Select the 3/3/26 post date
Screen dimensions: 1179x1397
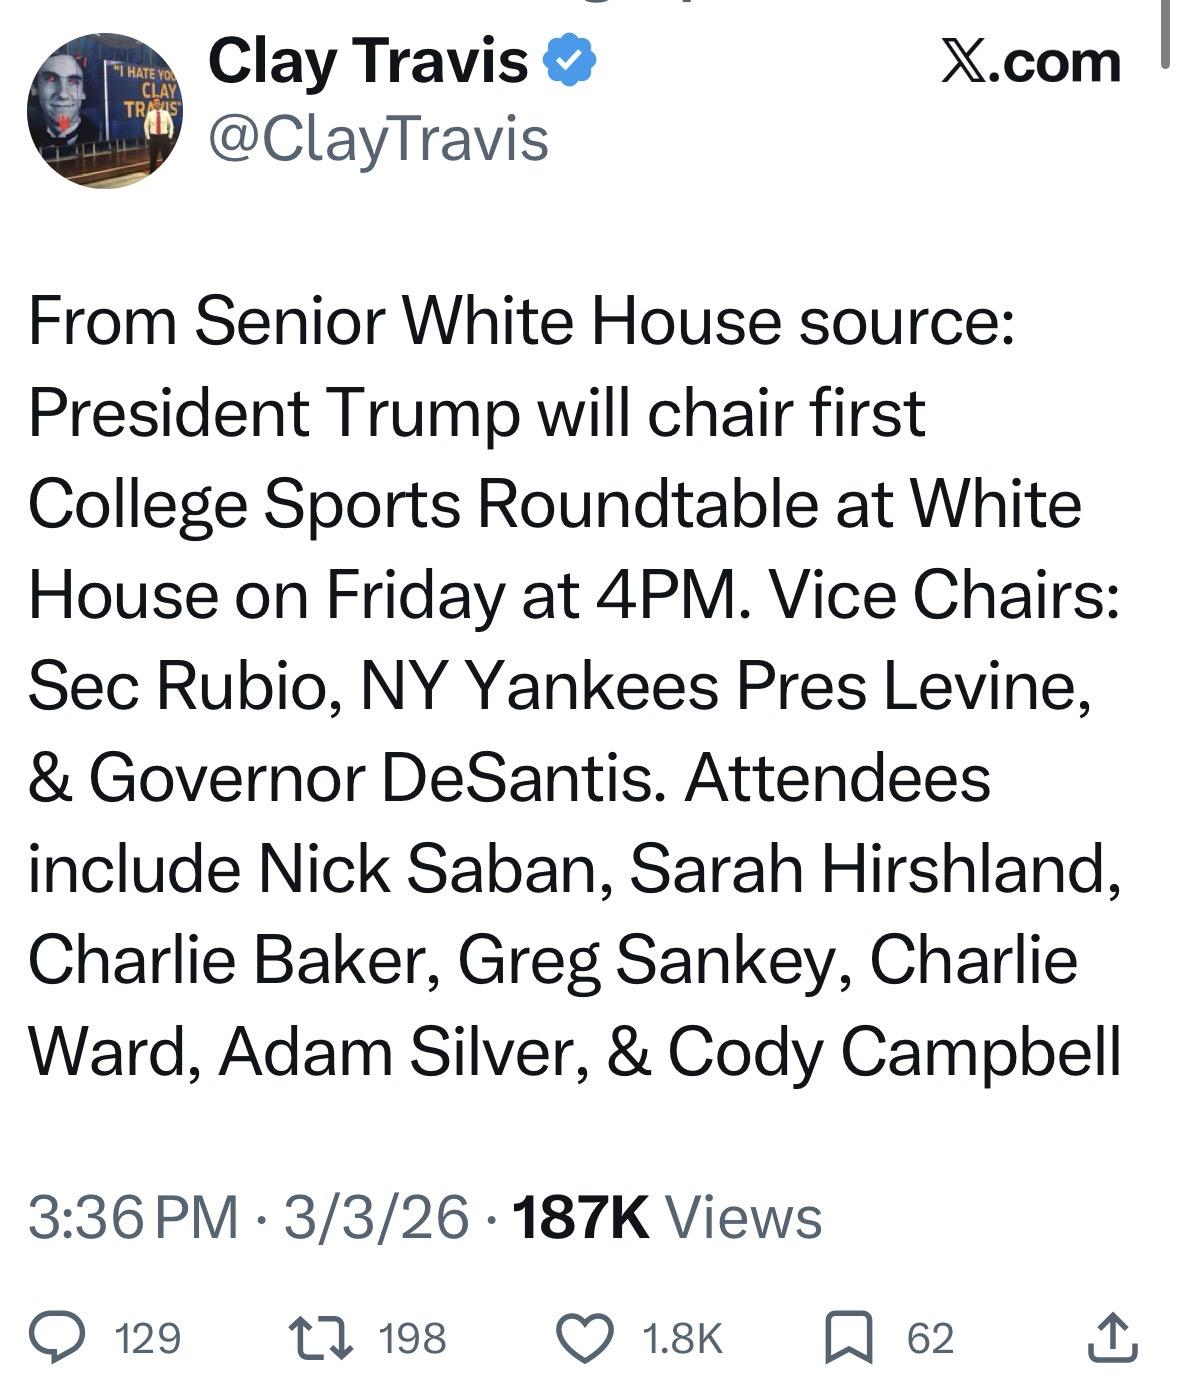point(376,1218)
